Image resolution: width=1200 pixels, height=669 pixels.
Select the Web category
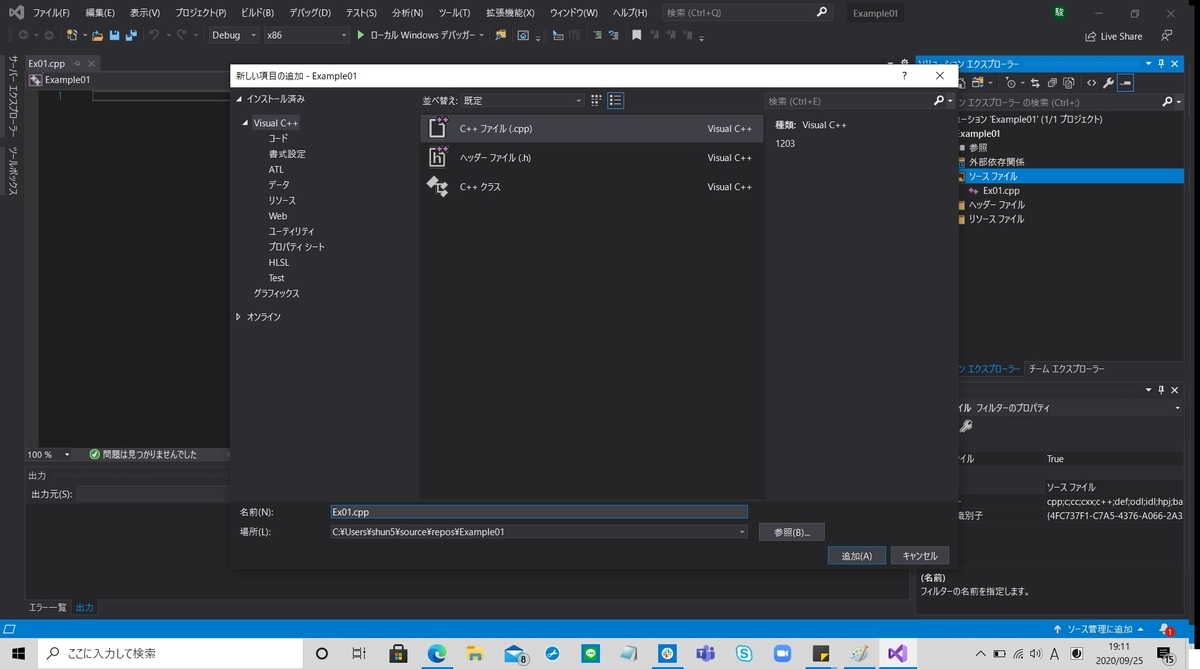(278, 216)
